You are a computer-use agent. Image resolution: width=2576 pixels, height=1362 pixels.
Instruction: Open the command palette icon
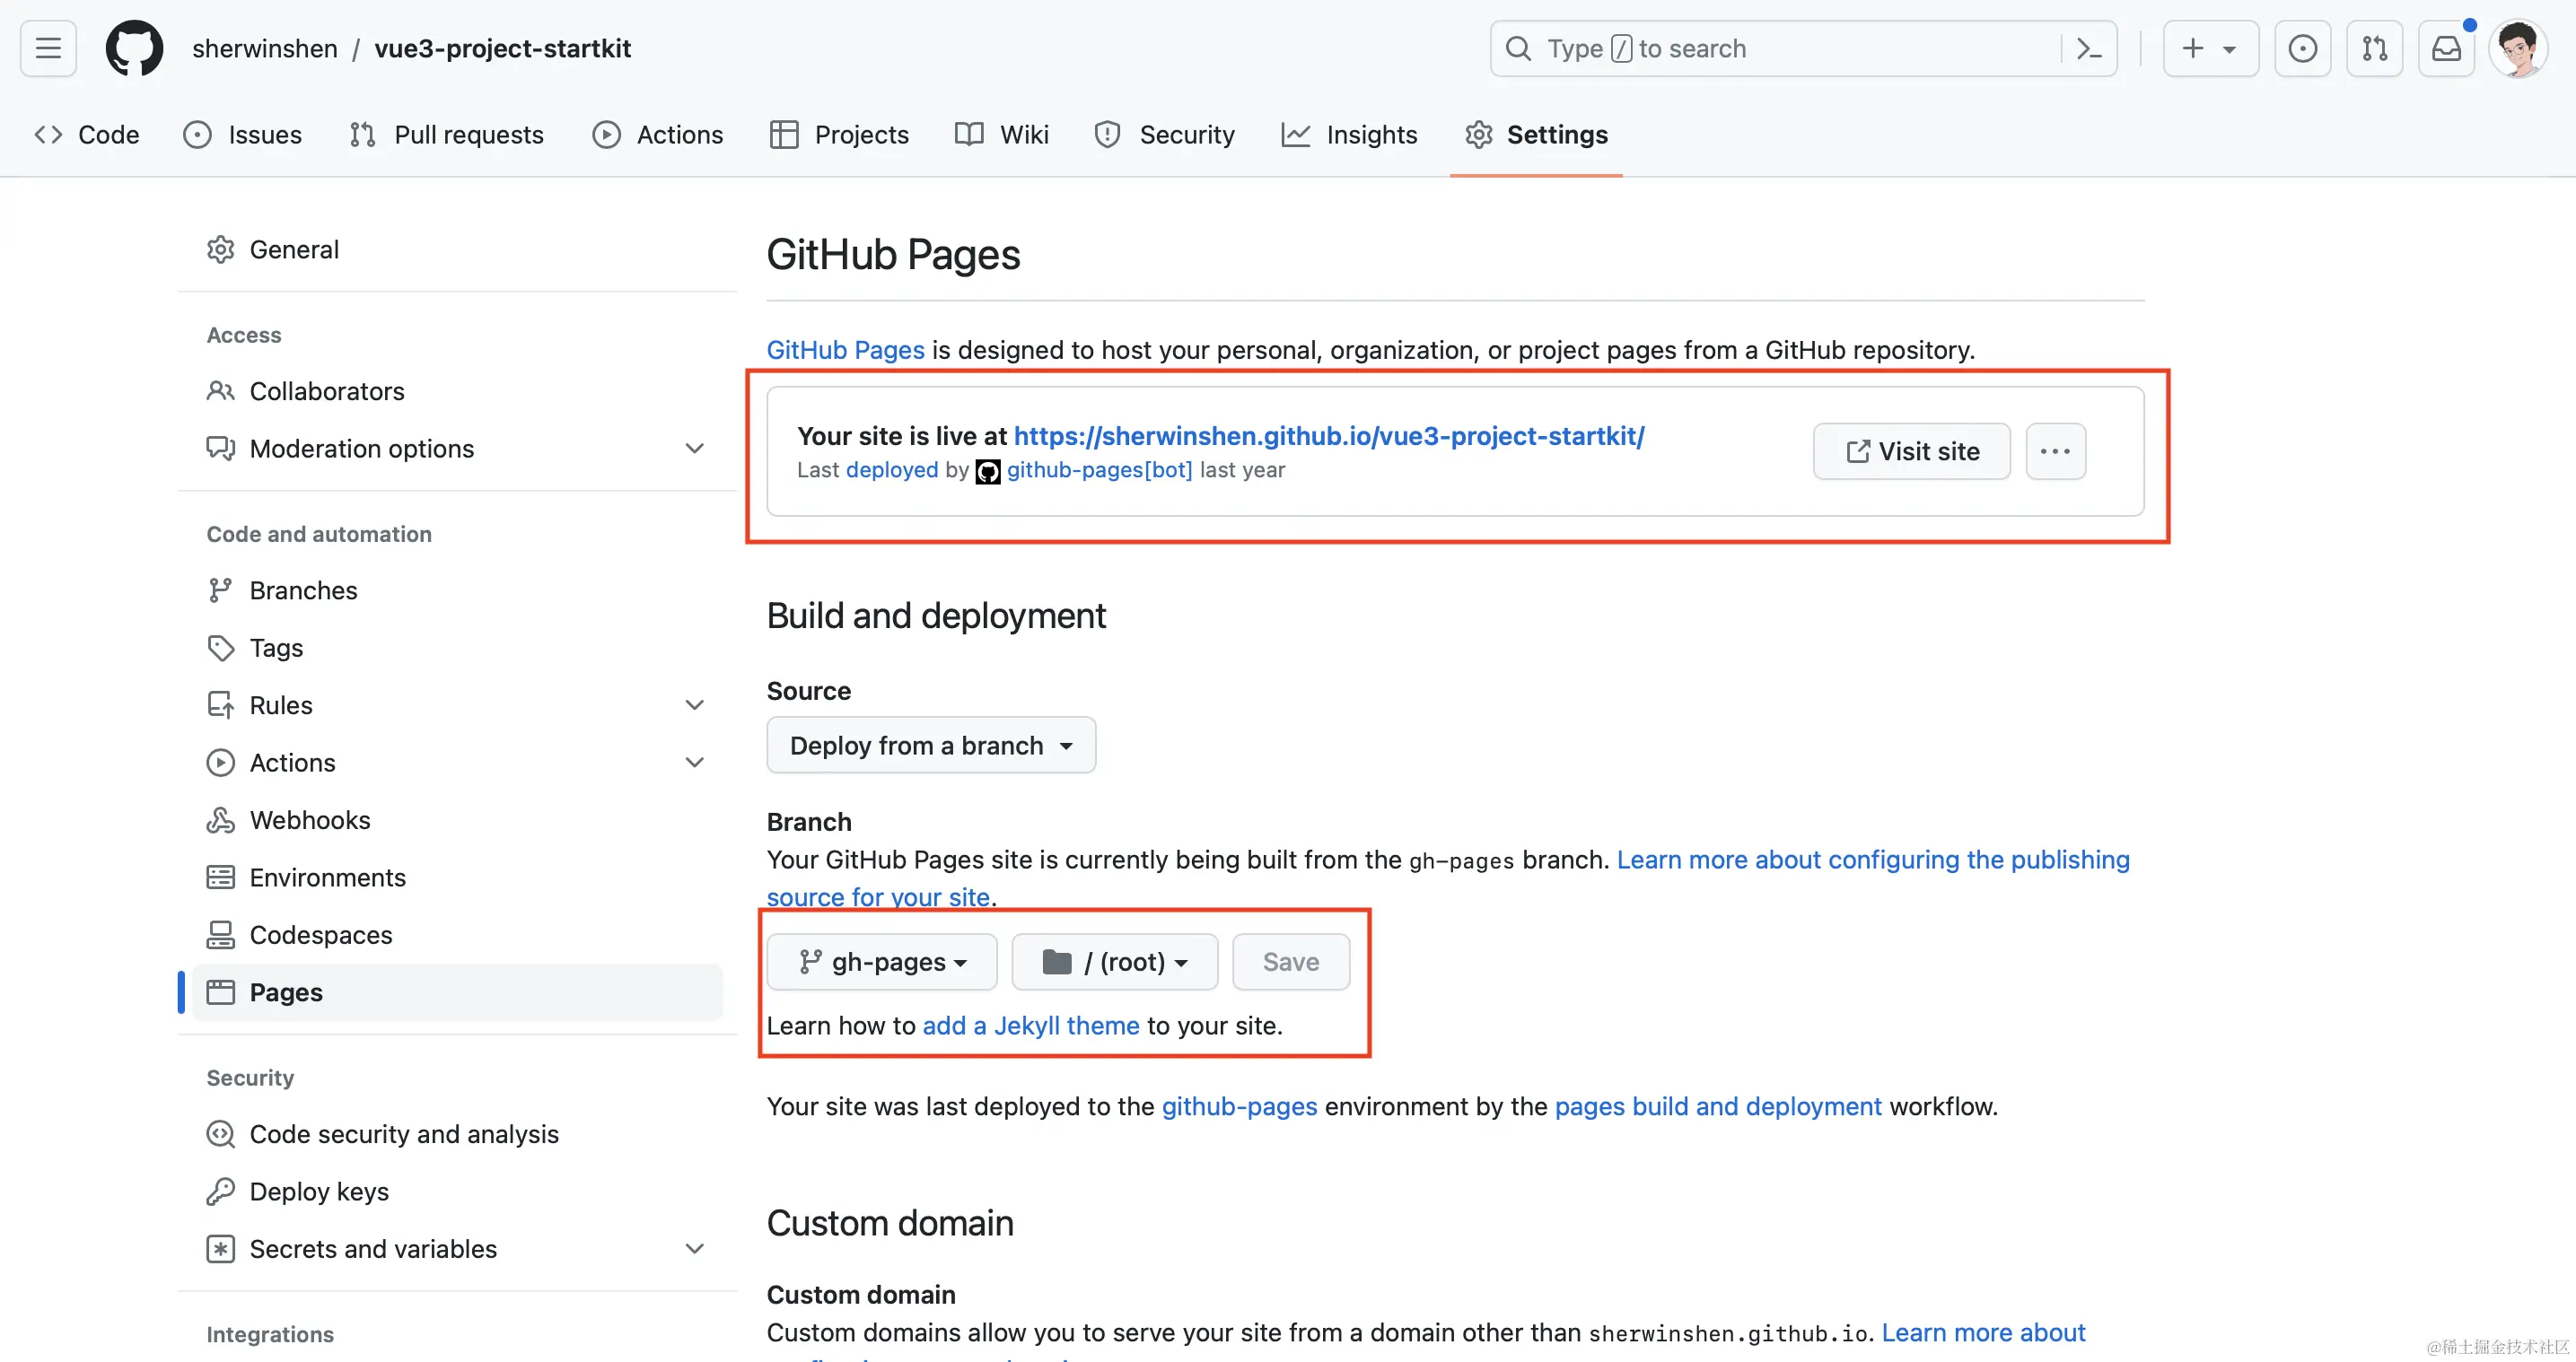[2089, 48]
